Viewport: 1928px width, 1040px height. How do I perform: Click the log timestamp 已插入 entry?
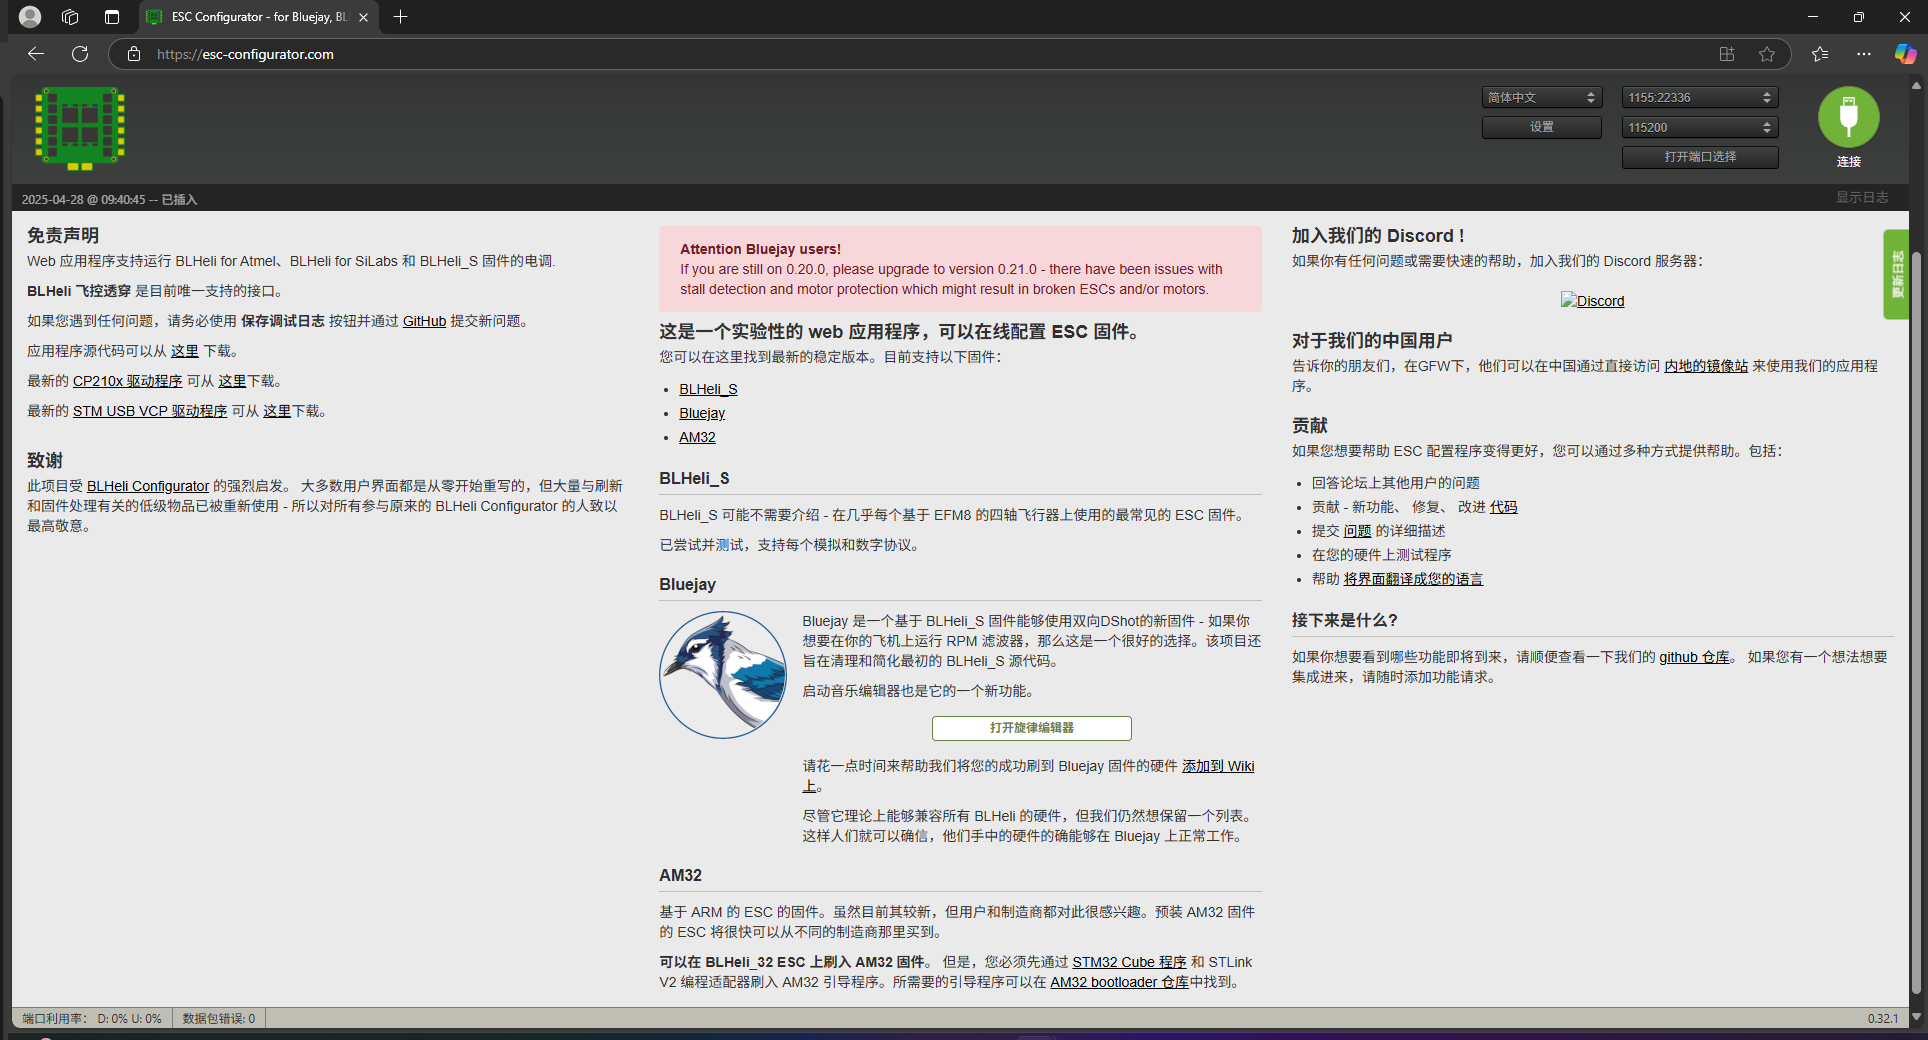[x=109, y=199]
